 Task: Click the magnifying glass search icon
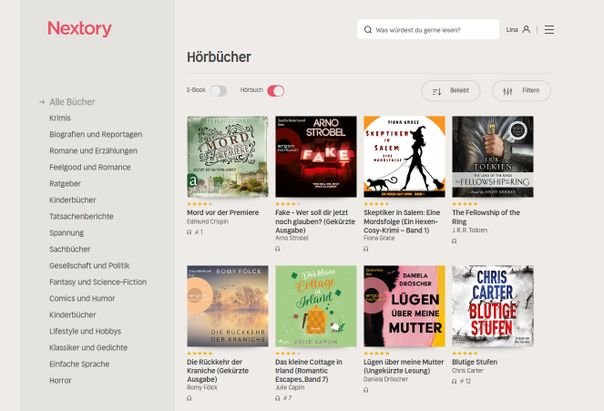pyautogui.click(x=368, y=30)
